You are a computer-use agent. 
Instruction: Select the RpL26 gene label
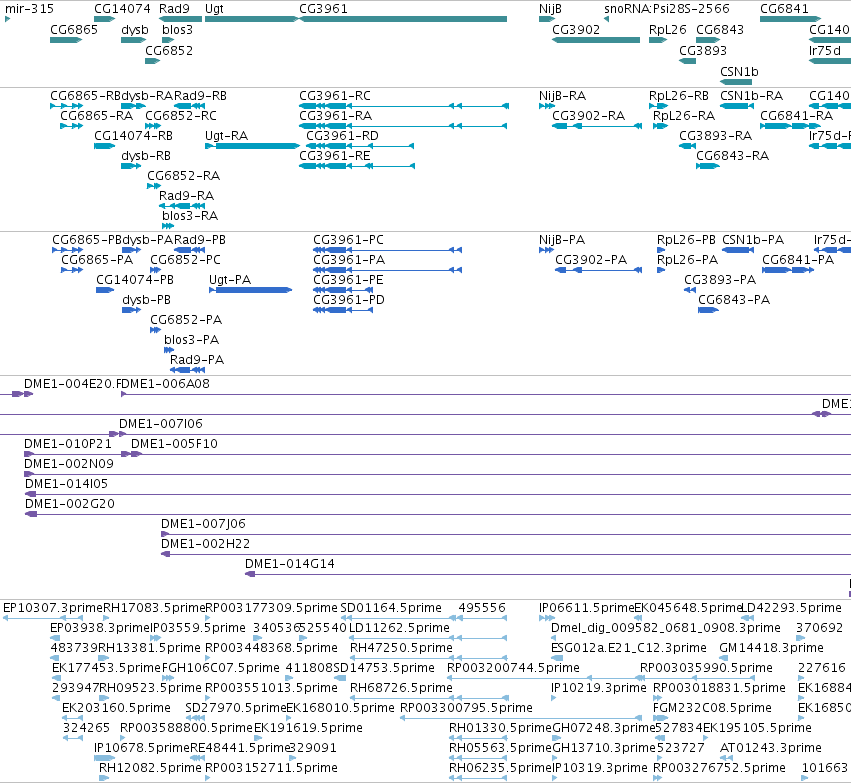pos(668,29)
